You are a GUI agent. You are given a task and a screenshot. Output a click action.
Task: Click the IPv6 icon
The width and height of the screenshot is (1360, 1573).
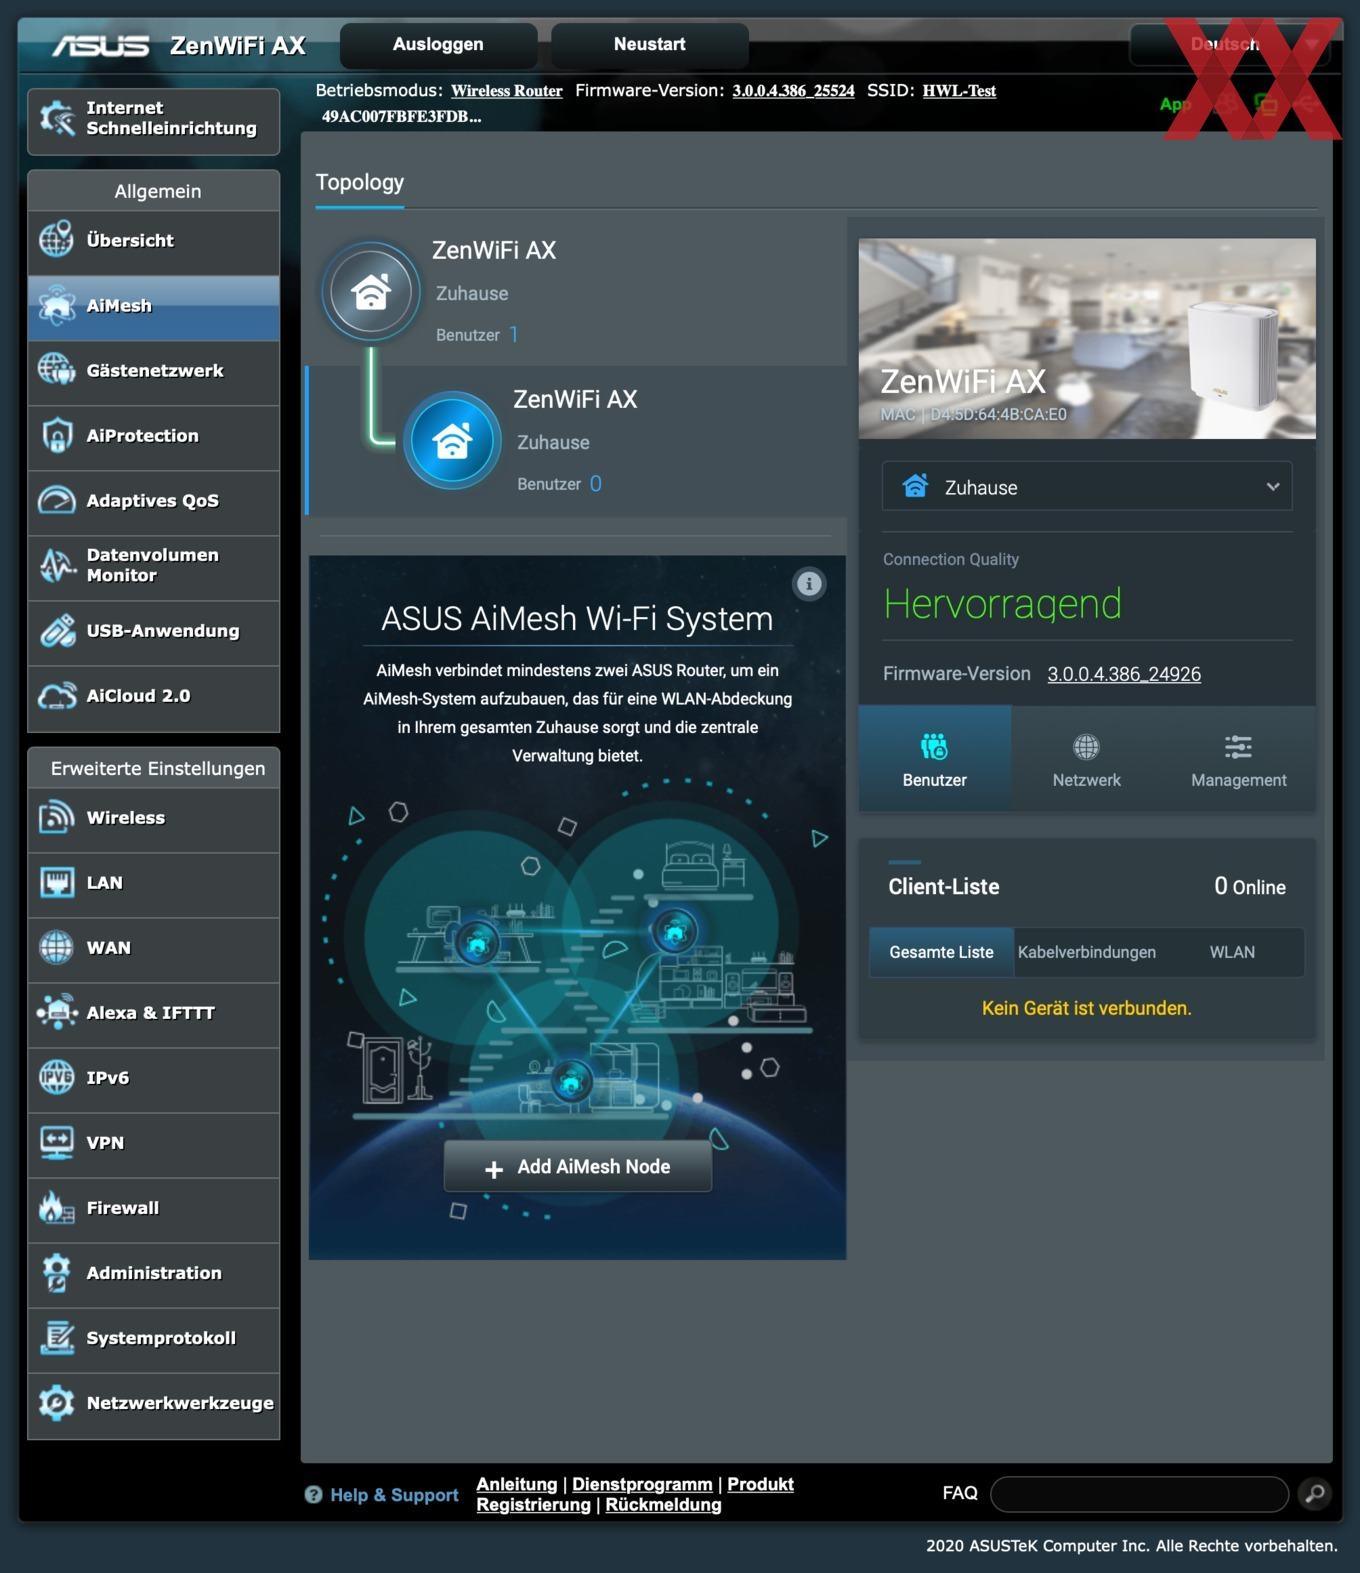tap(56, 1077)
